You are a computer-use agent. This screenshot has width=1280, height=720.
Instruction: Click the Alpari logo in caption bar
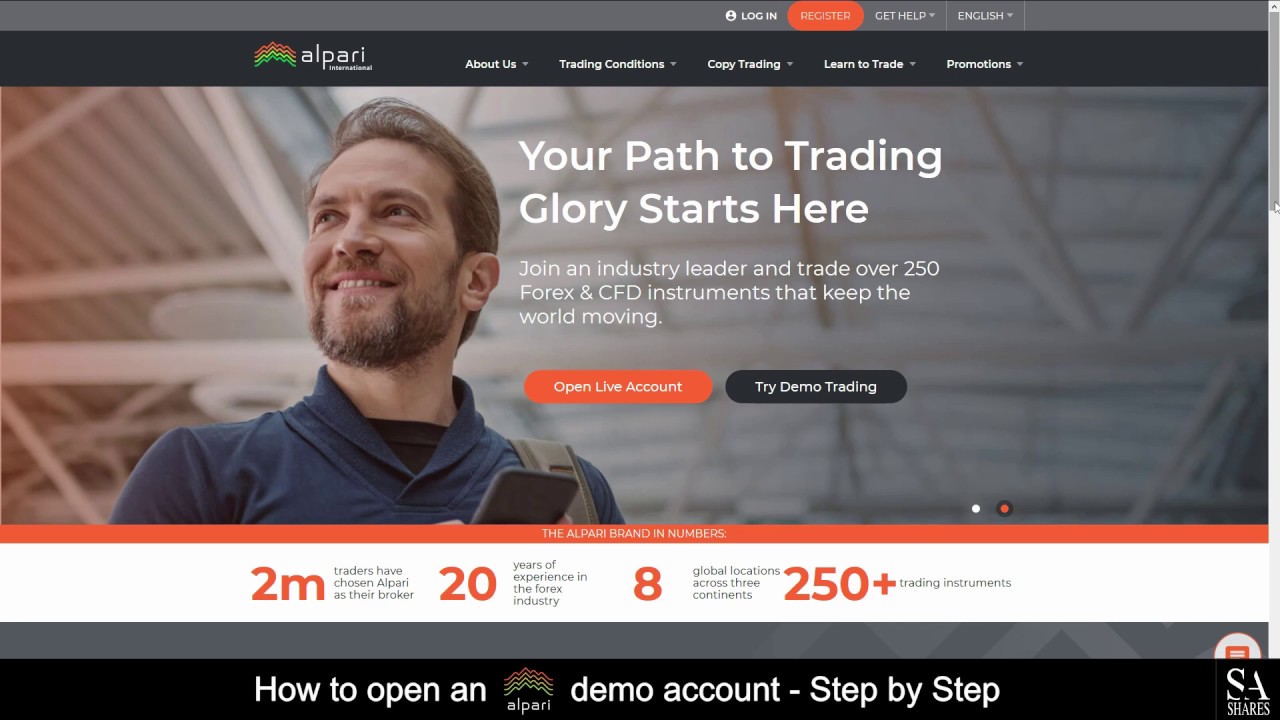(x=528, y=690)
